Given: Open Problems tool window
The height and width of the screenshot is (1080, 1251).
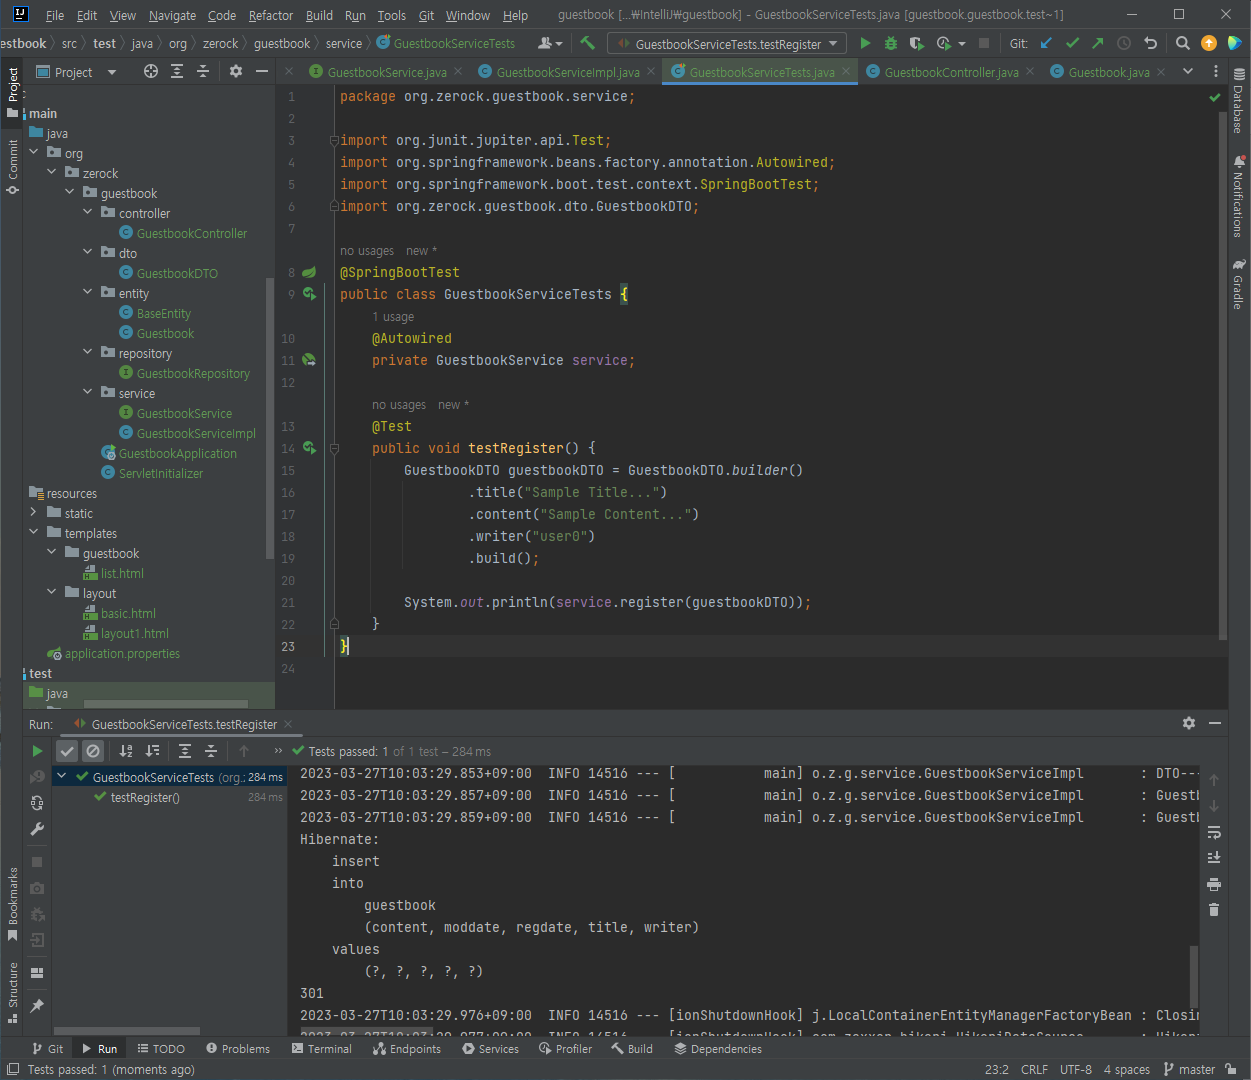Looking at the screenshot, I should coord(238,1049).
